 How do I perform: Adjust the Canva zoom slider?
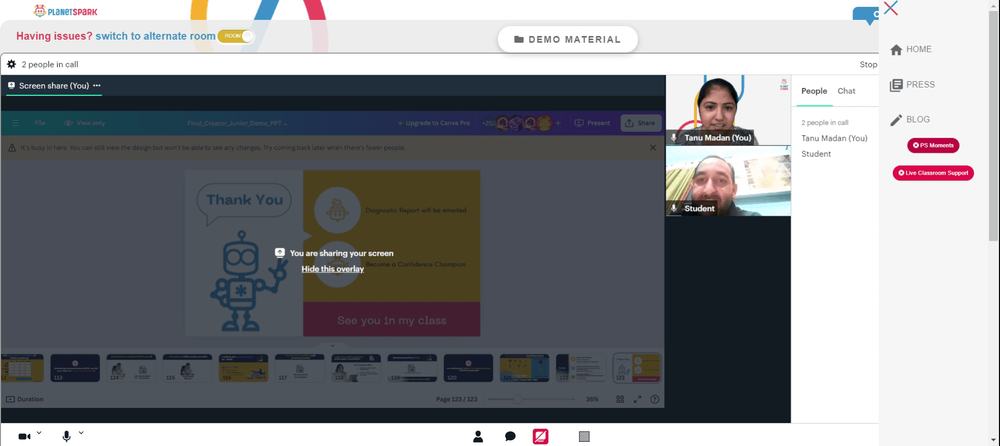(517, 399)
